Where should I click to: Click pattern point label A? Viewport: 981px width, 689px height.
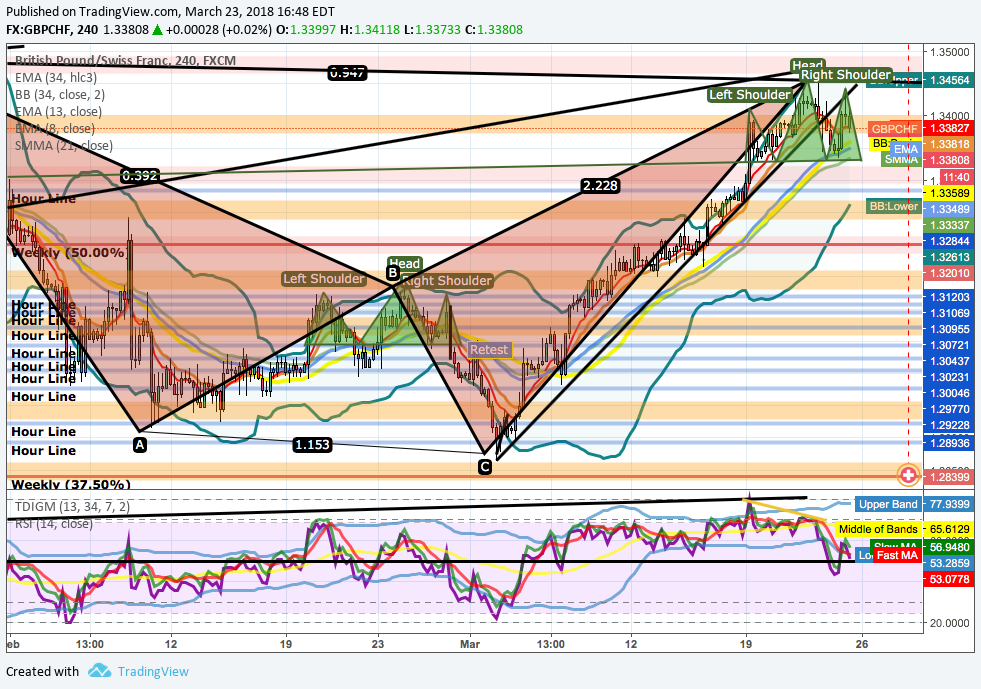coord(140,445)
